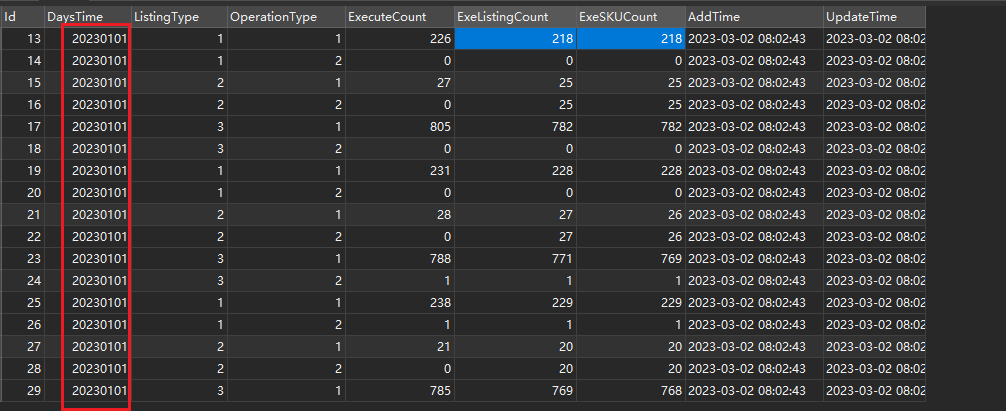Select row with Id 24

pos(463,280)
